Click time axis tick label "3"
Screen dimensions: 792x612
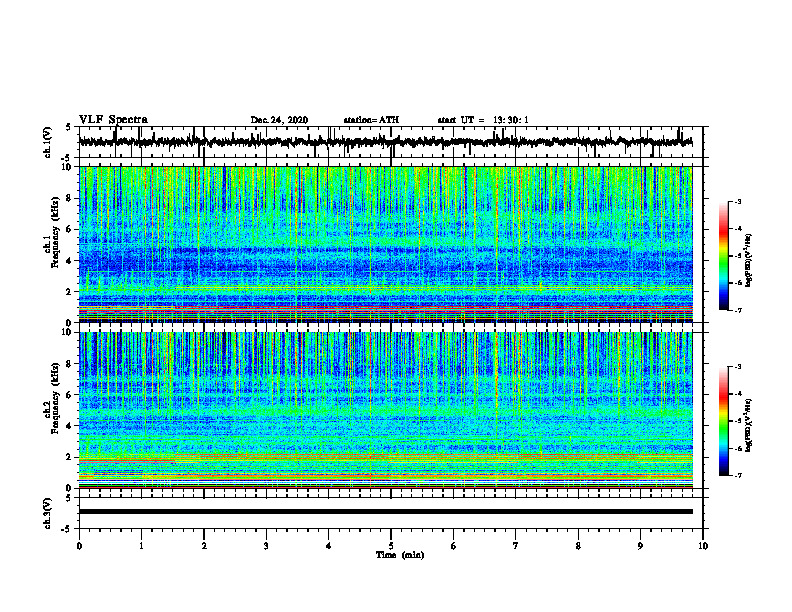click(266, 546)
